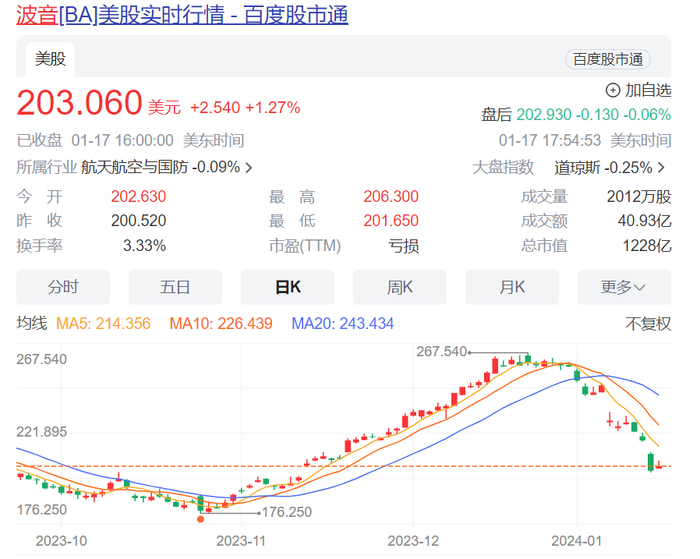Viewport: 700px width, 559px height.
Task: Open the 波音[BA]美股实时行情 title link
Action: pos(182,15)
